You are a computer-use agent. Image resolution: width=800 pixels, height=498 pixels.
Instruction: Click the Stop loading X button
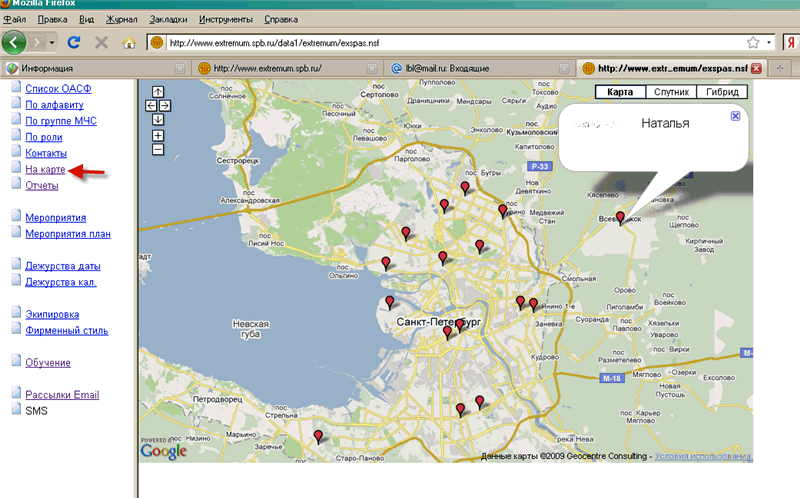click(102, 42)
